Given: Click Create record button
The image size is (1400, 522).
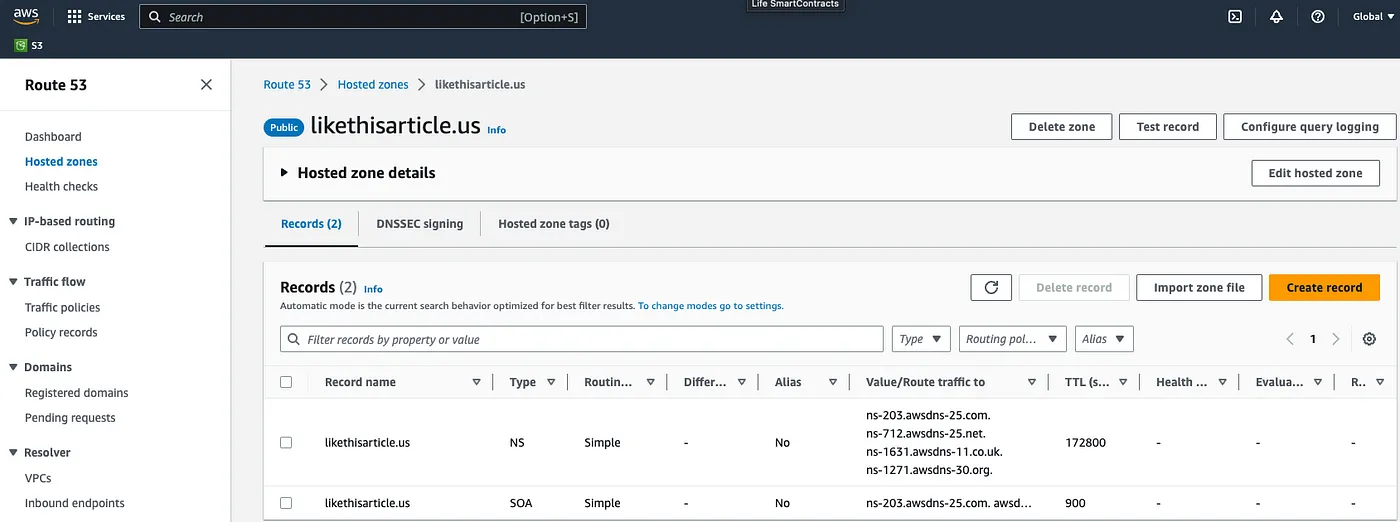Looking at the screenshot, I should [x=1324, y=287].
